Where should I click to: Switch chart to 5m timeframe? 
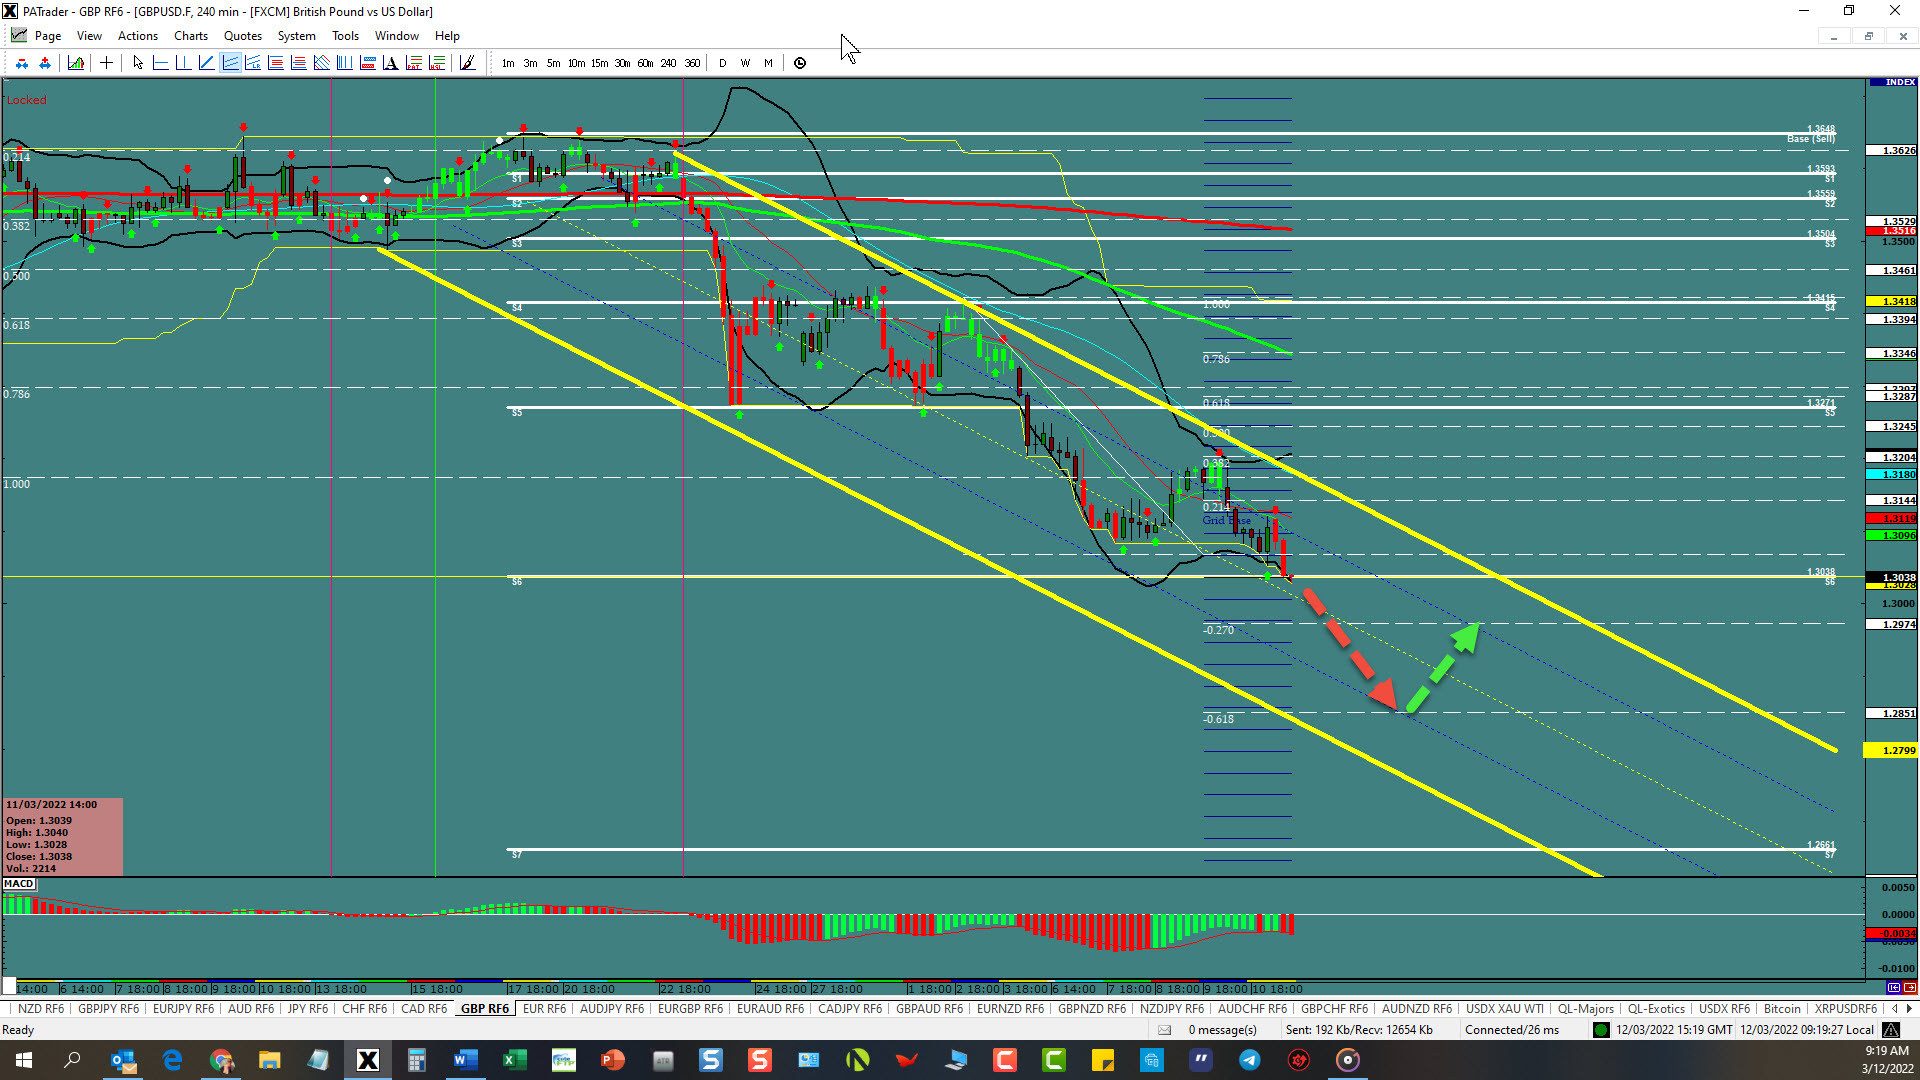pyautogui.click(x=553, y=63)
